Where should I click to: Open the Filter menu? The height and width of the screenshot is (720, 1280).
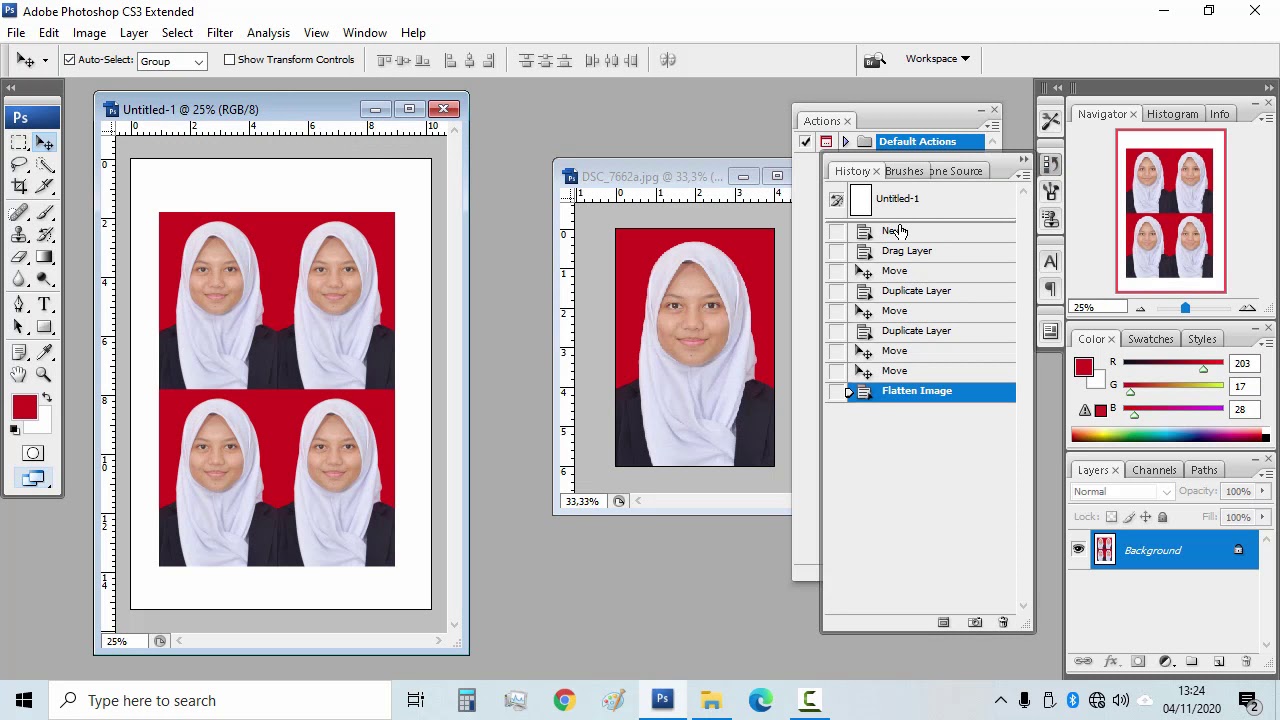(x=219, y=32)
